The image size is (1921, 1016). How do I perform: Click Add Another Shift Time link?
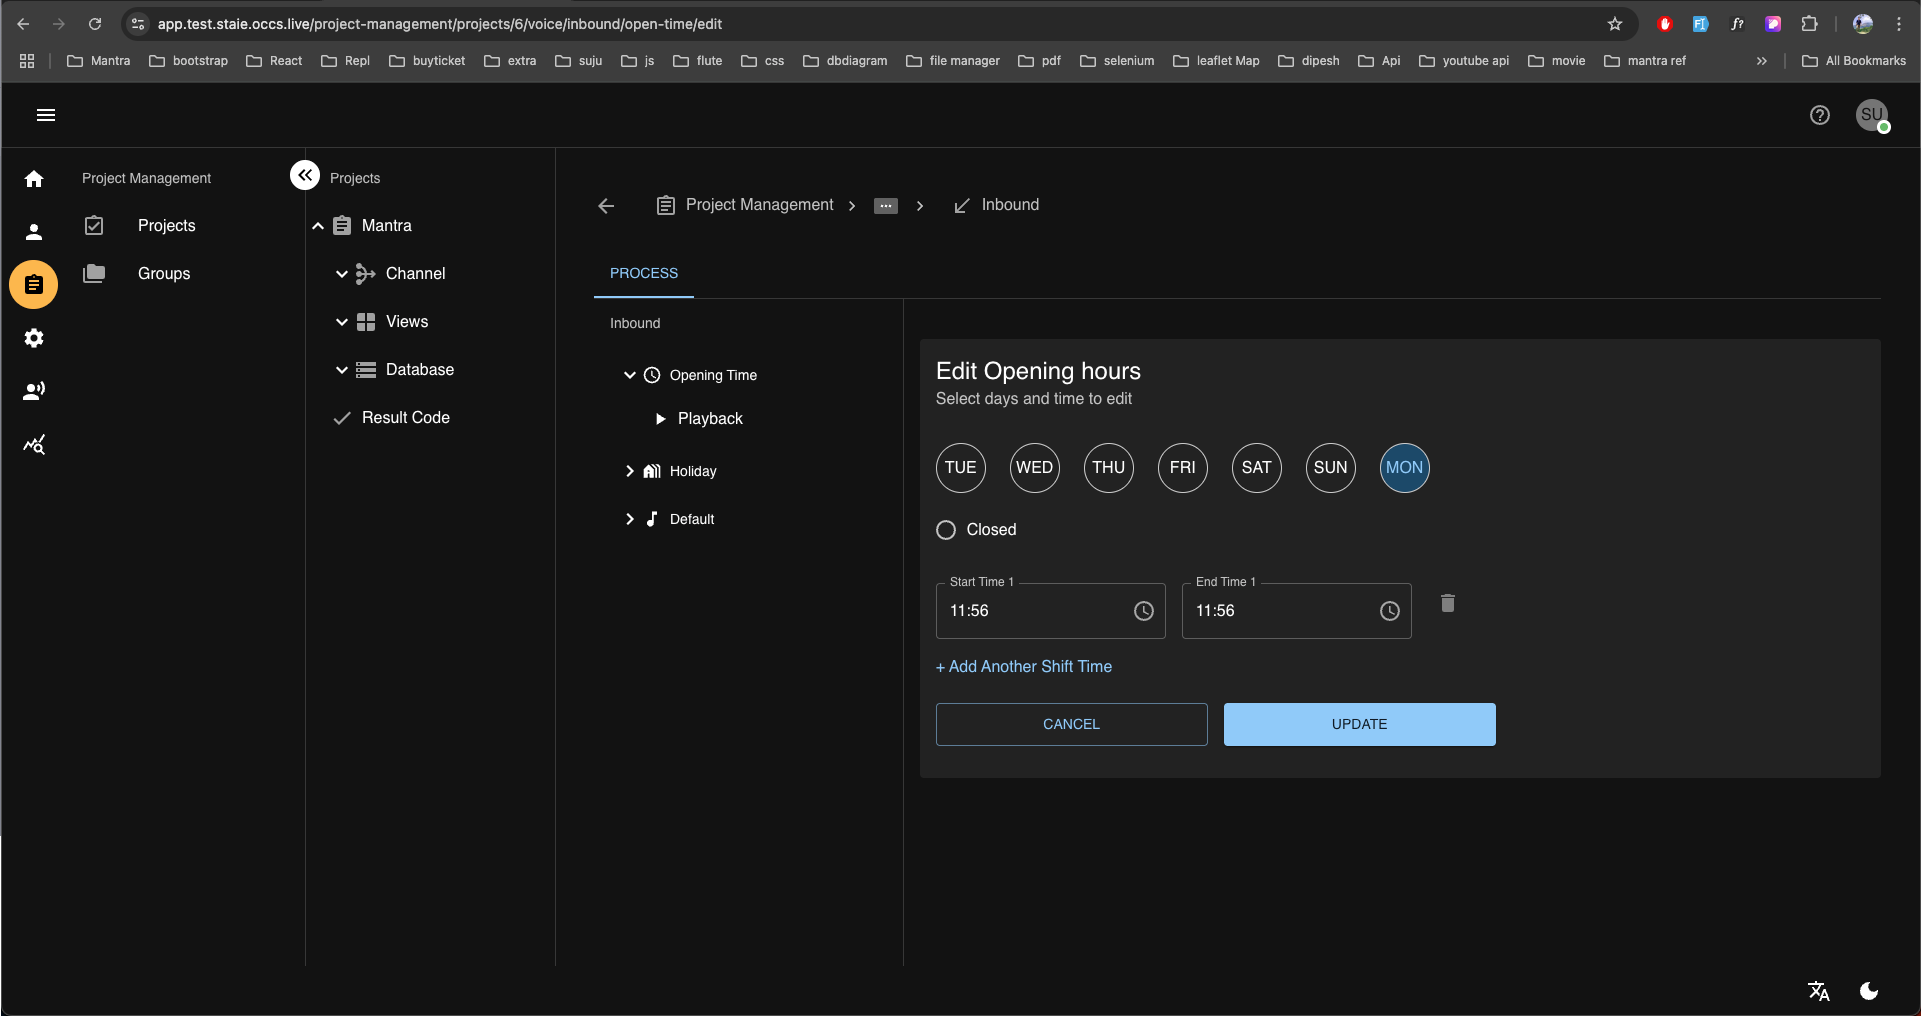coord(1024,667)
